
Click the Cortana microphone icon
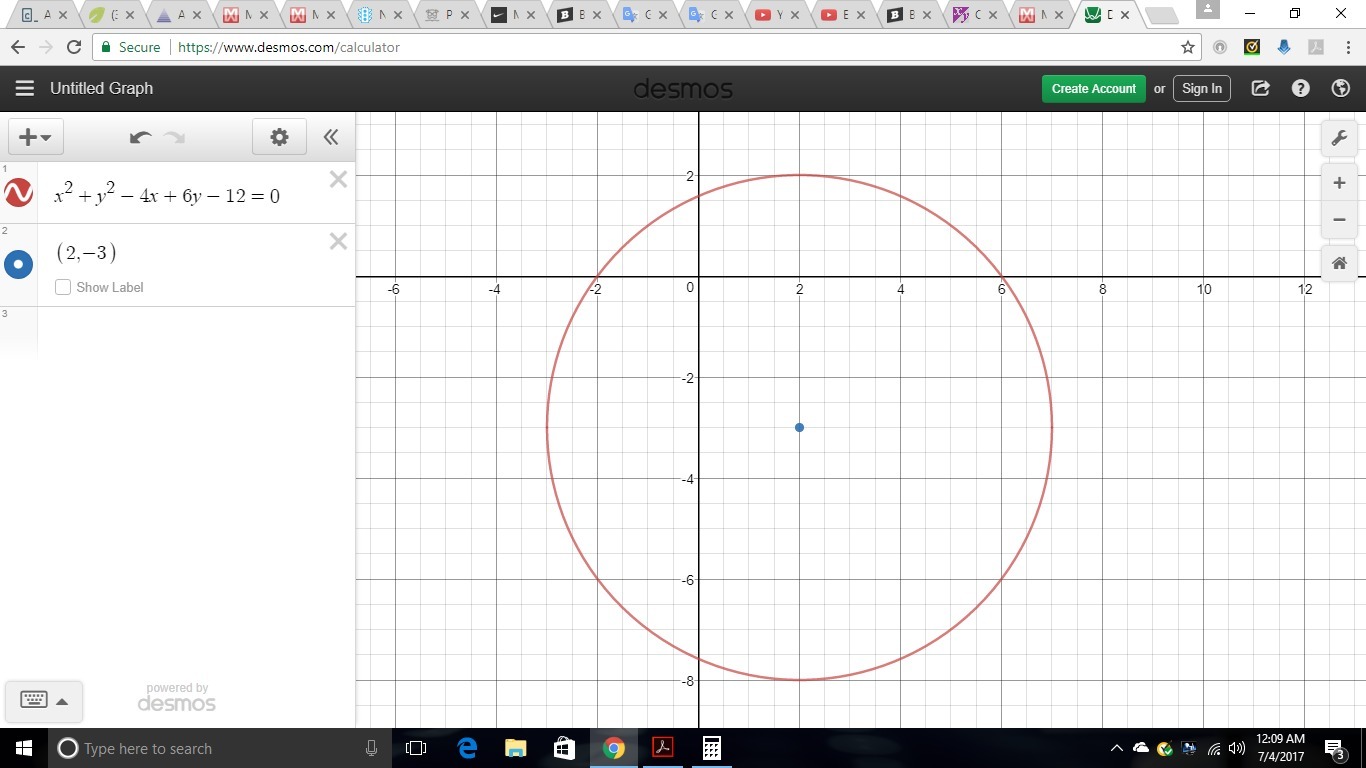point(371,748)
